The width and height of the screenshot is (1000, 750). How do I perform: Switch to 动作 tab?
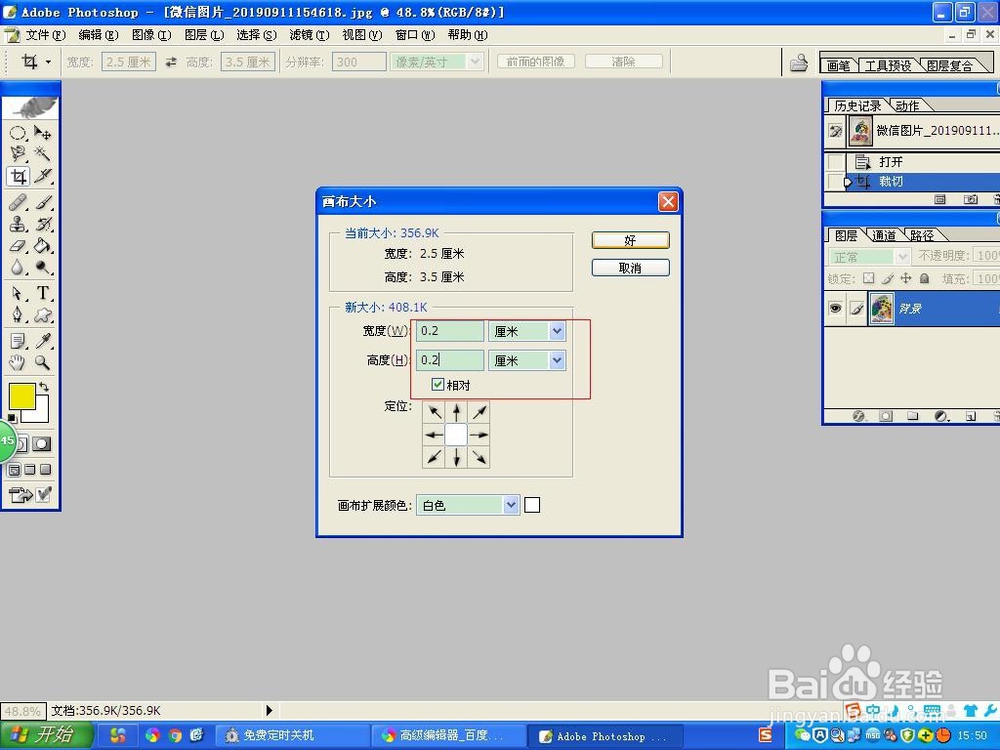coord(907,106)
